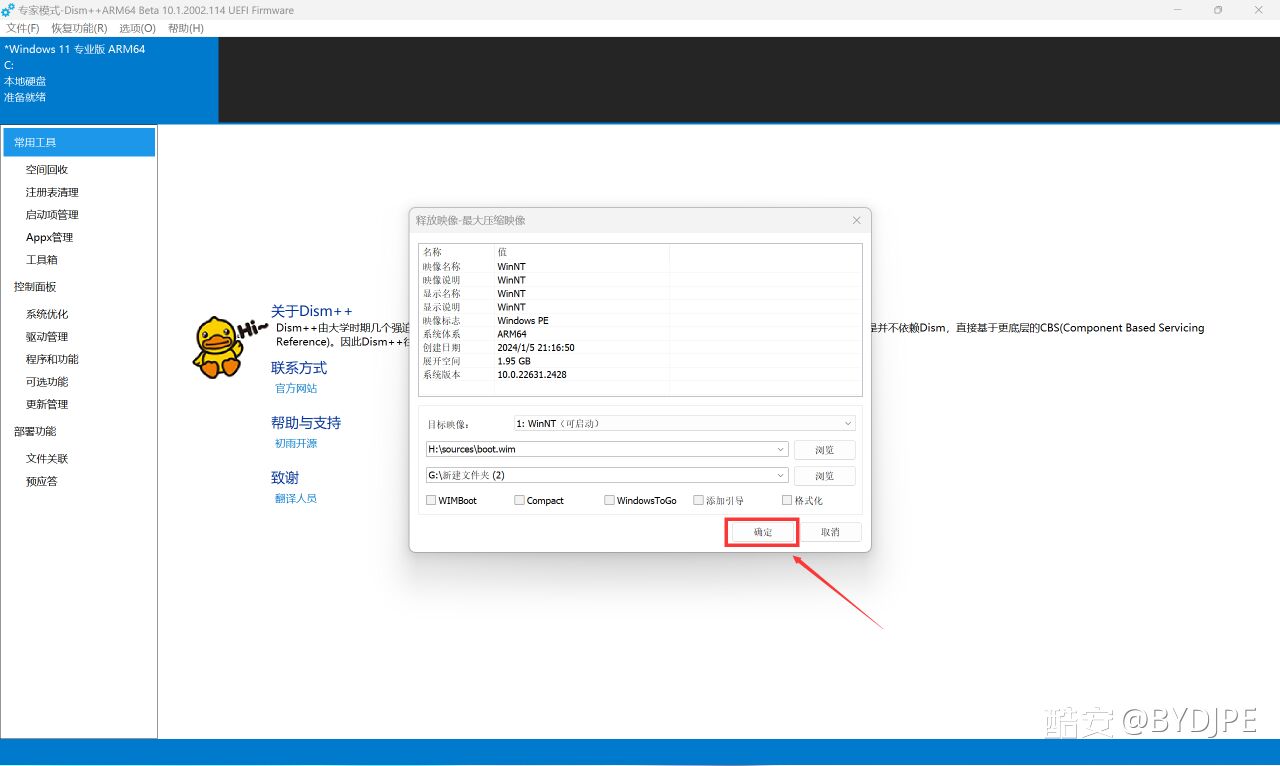Enable the WIMBoot checkbox
The image size is (1280, 766).
(431, 500)
